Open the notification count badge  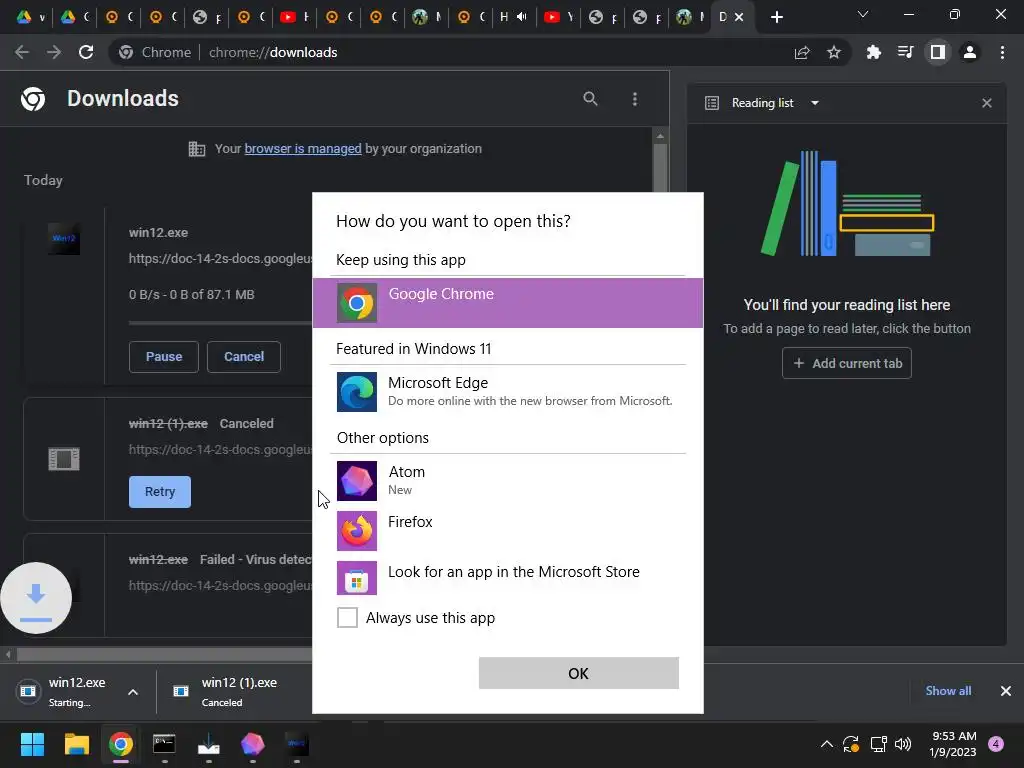[x=996, y=744]
